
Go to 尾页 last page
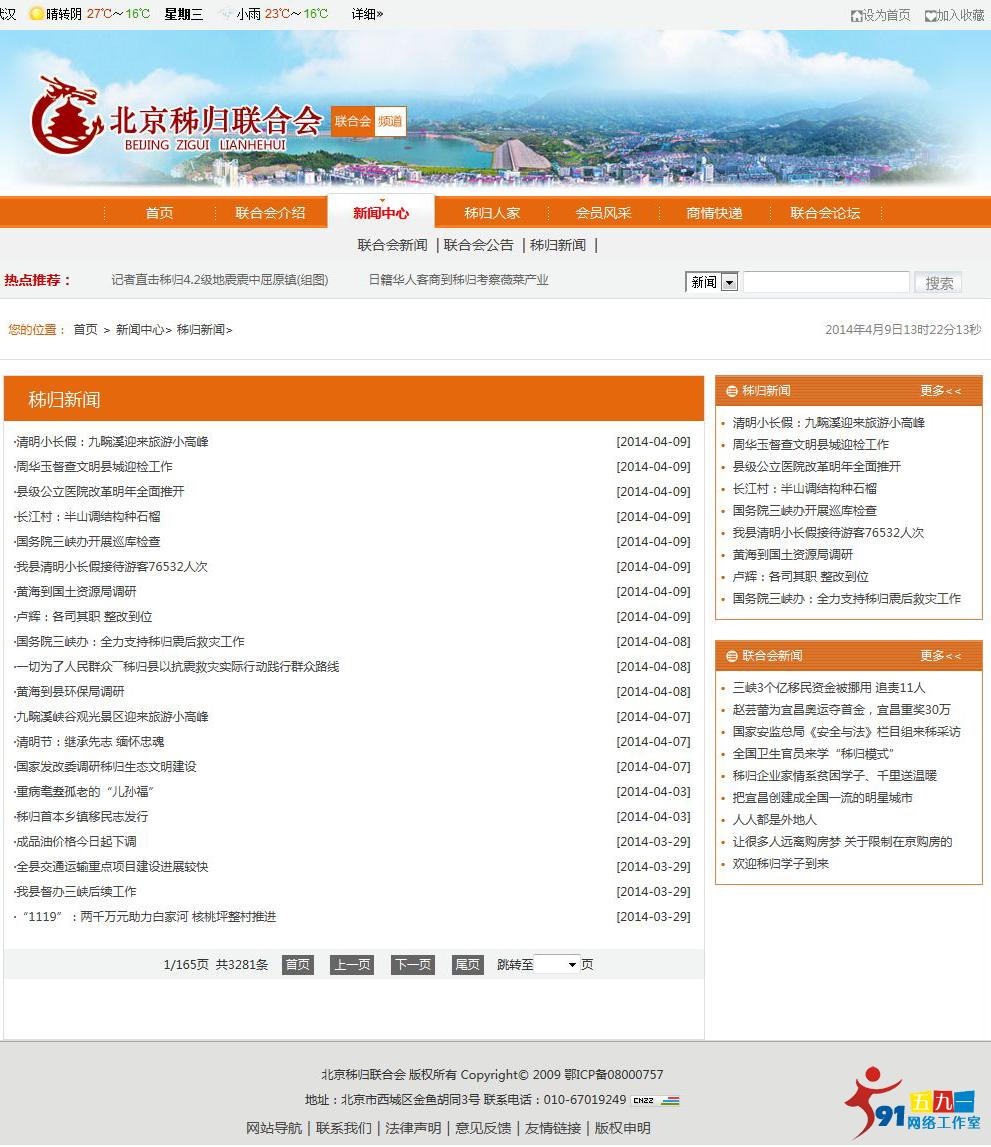point(466,964)
